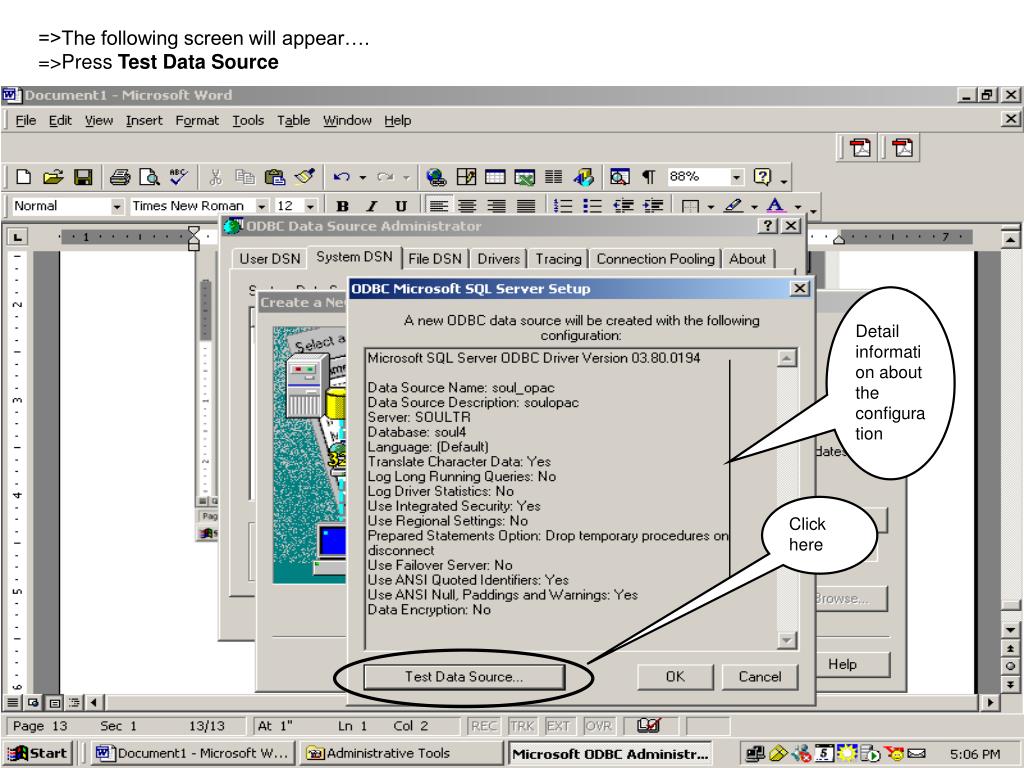Click the Windows Start button
The width and height of the screenshot is (1024, 768).
38,754
